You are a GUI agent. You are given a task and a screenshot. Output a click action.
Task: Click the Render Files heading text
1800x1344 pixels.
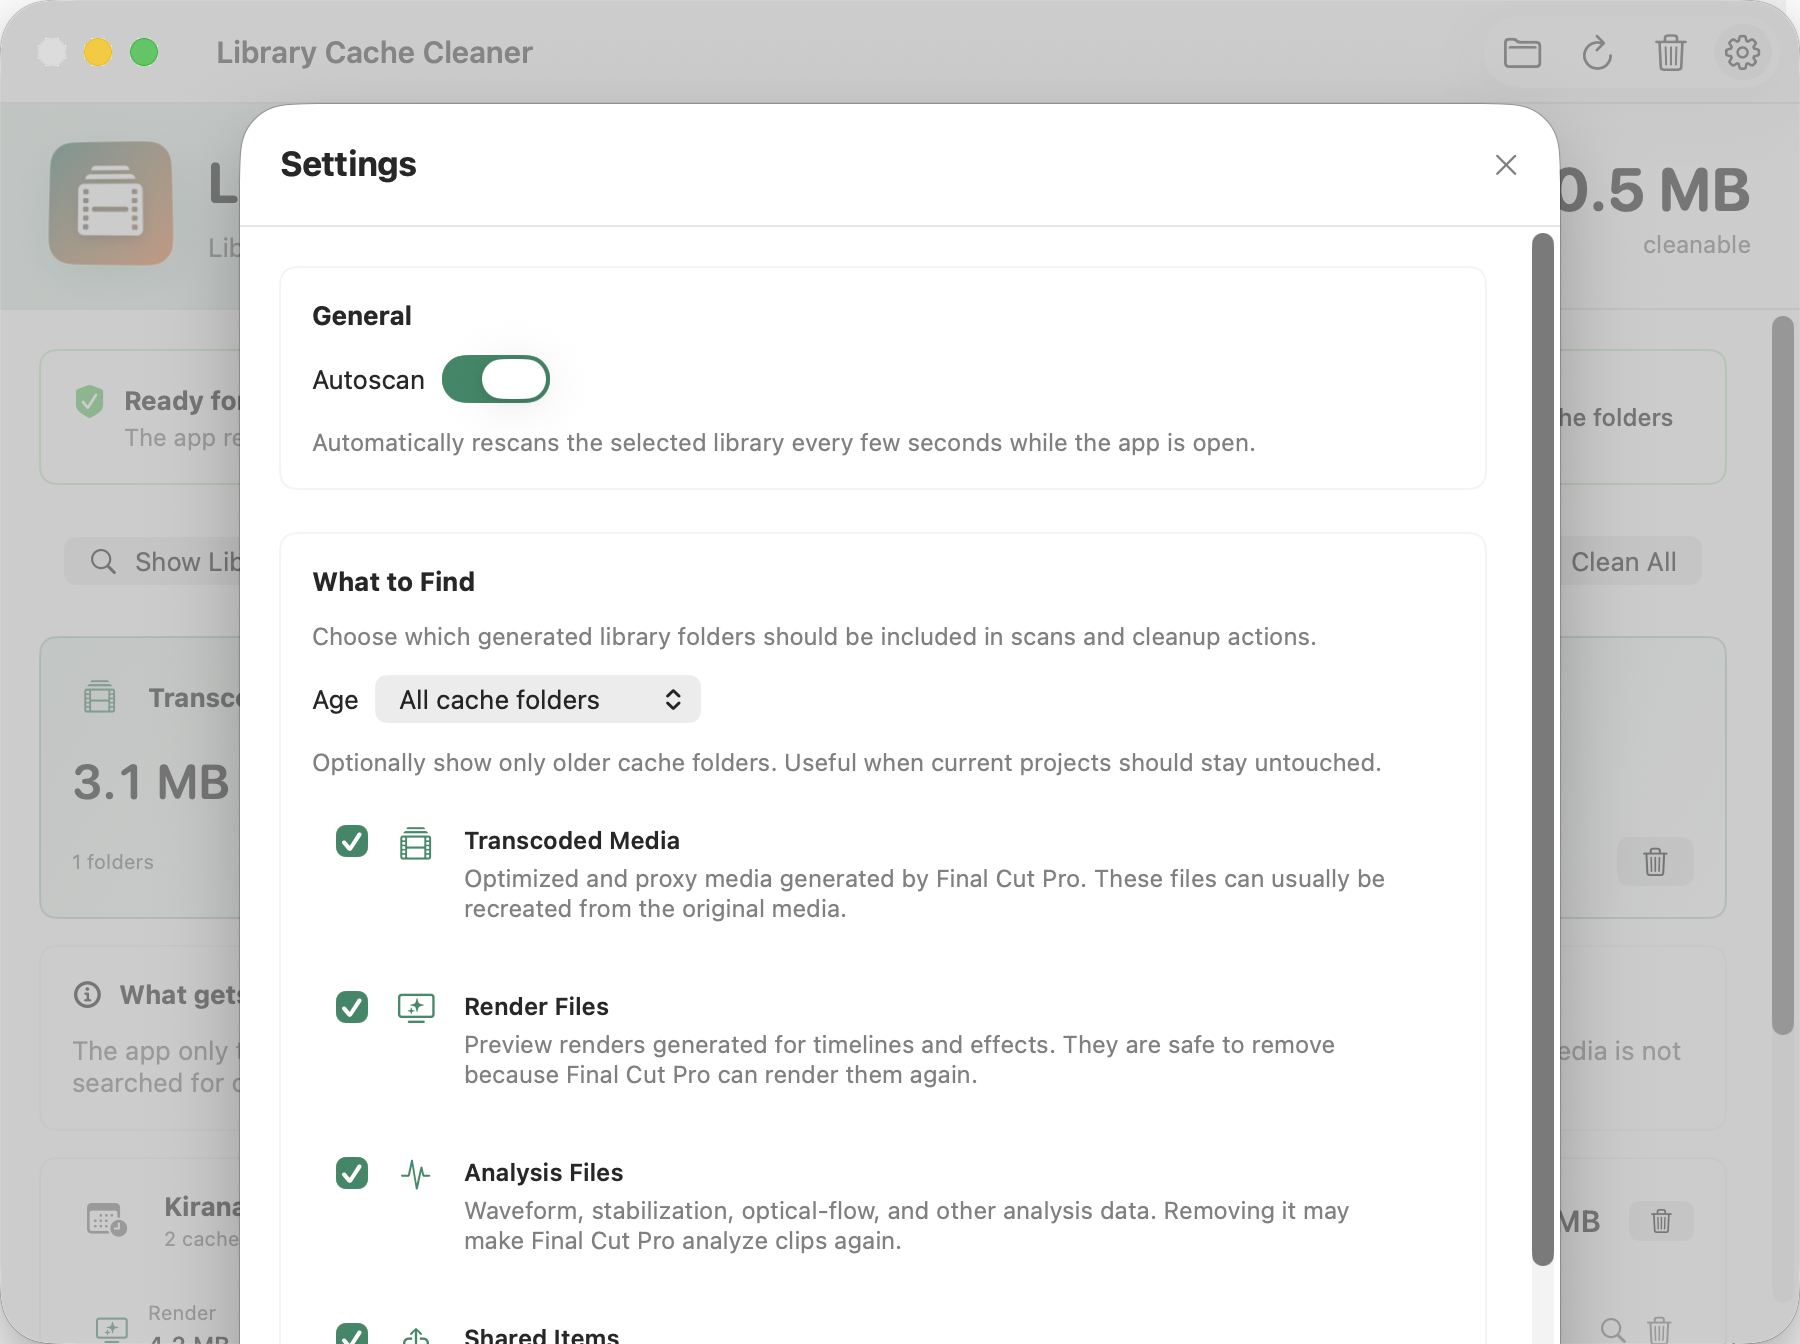tap(536, 1007)
